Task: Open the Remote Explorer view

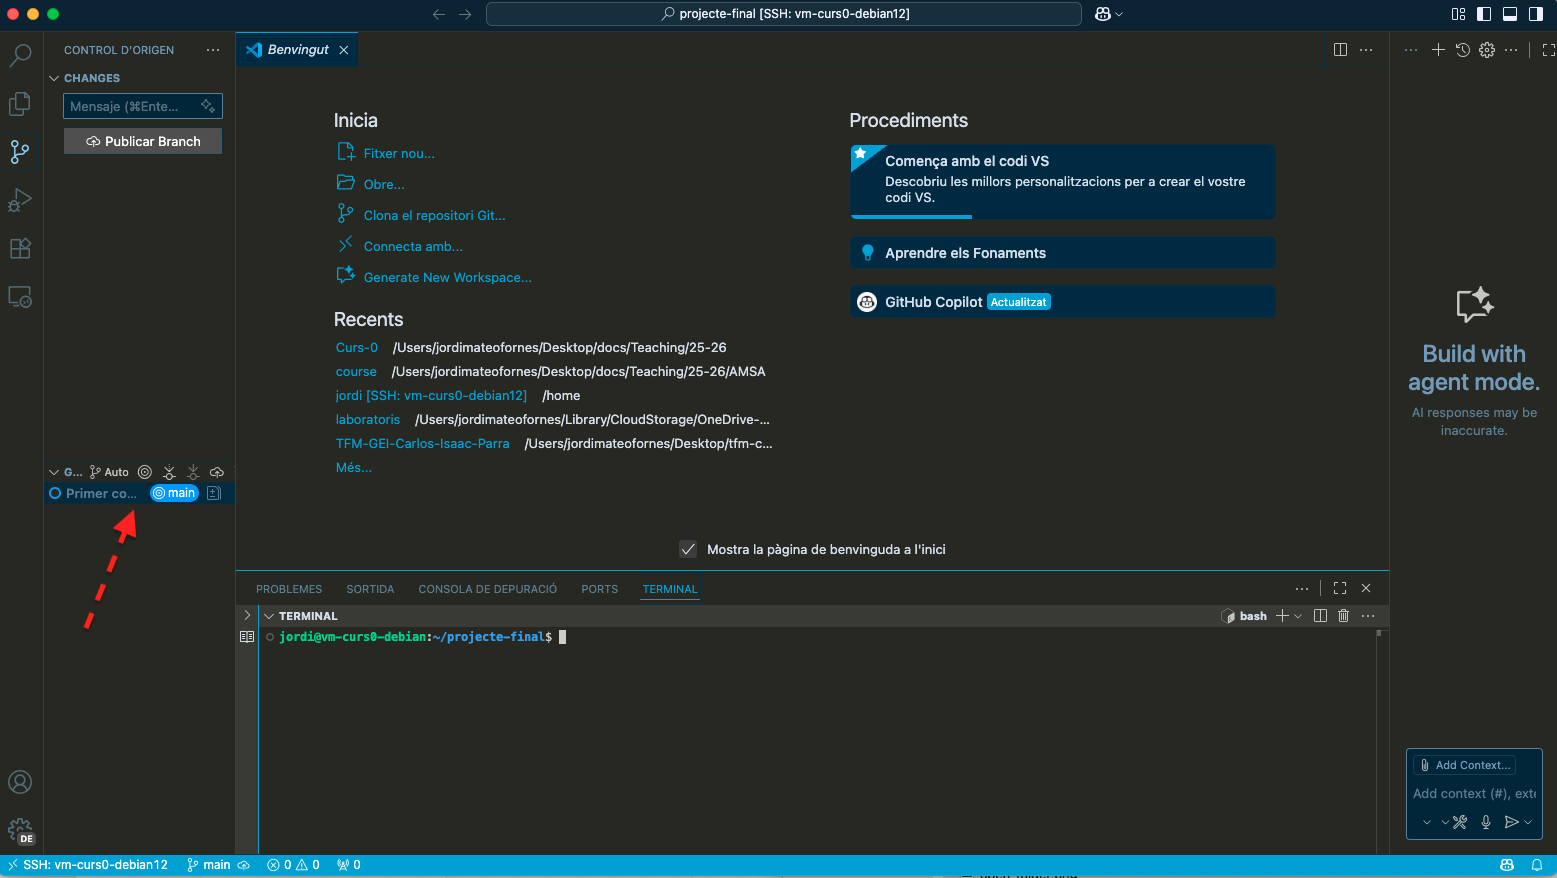Action: click(x=20, y=297)
